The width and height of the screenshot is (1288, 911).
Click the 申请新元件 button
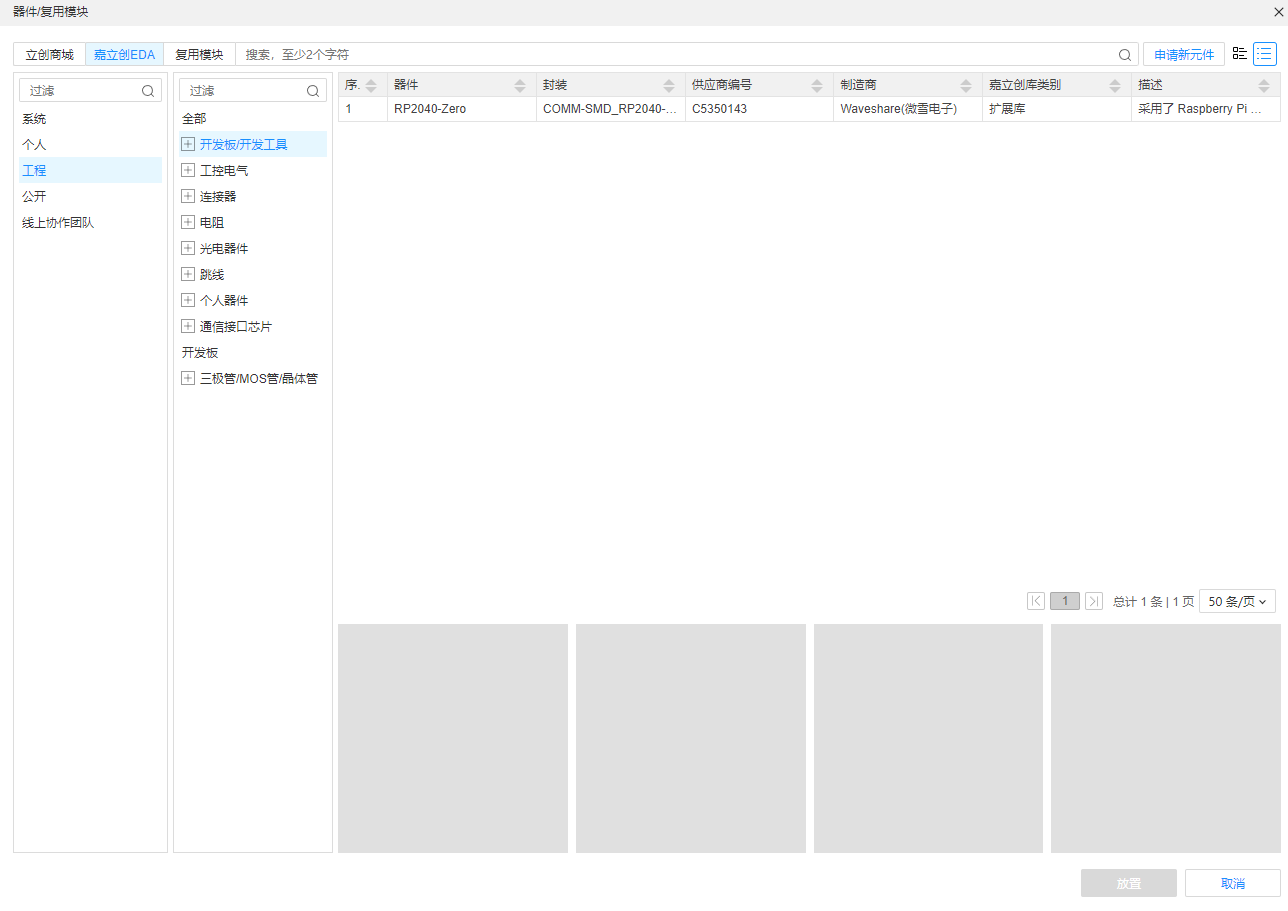point(1184,55)
